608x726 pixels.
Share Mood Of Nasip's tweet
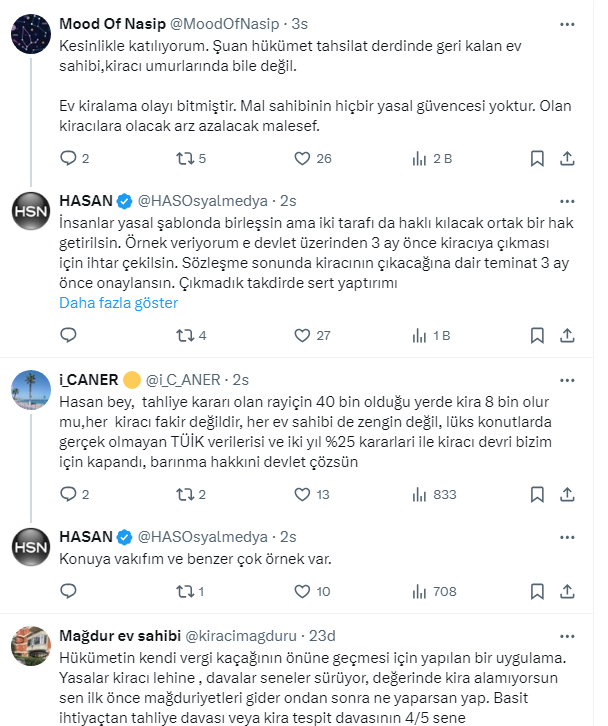click(566, 158)
